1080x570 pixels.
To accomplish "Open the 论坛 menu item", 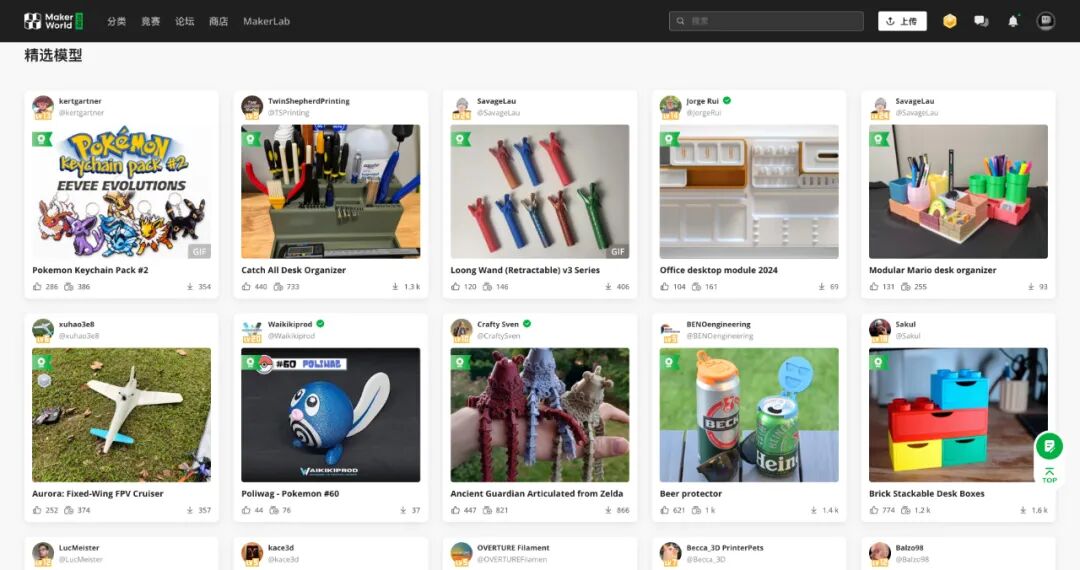I will pyautogui.click(x=185, y=21).
